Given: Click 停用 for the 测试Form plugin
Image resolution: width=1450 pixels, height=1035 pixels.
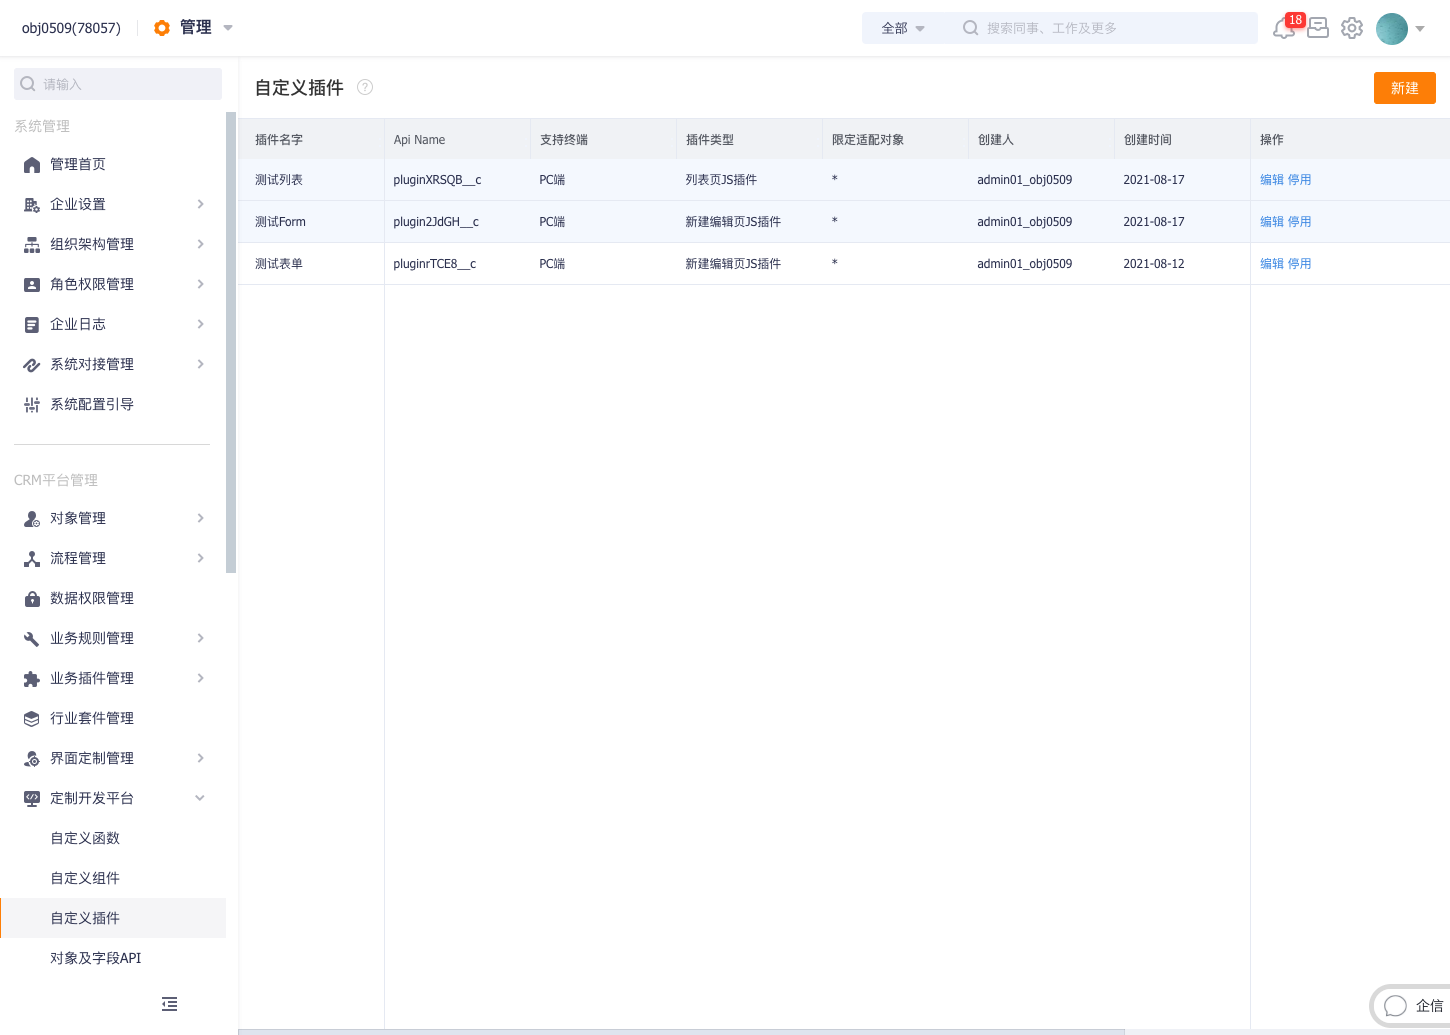Looking at the screenshot, I should [x=1299, y=222].
